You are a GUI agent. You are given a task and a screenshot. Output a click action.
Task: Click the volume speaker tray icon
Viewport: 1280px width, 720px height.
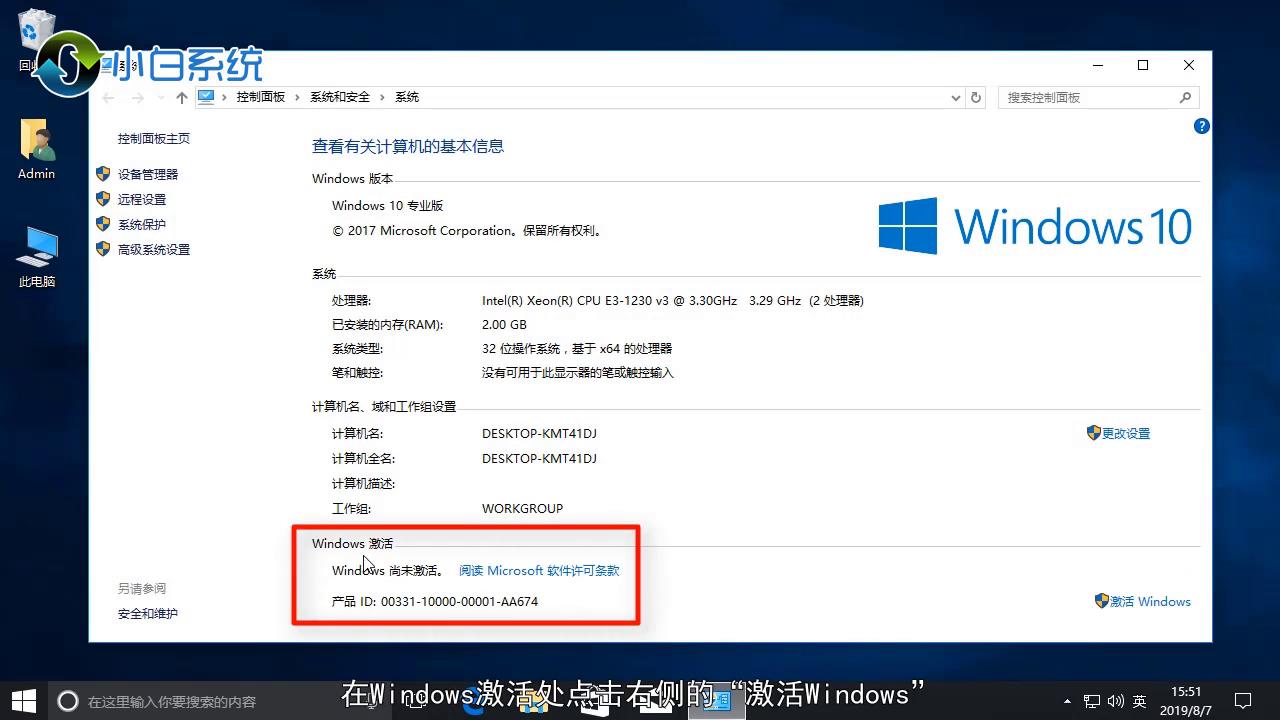(1116, 701)
